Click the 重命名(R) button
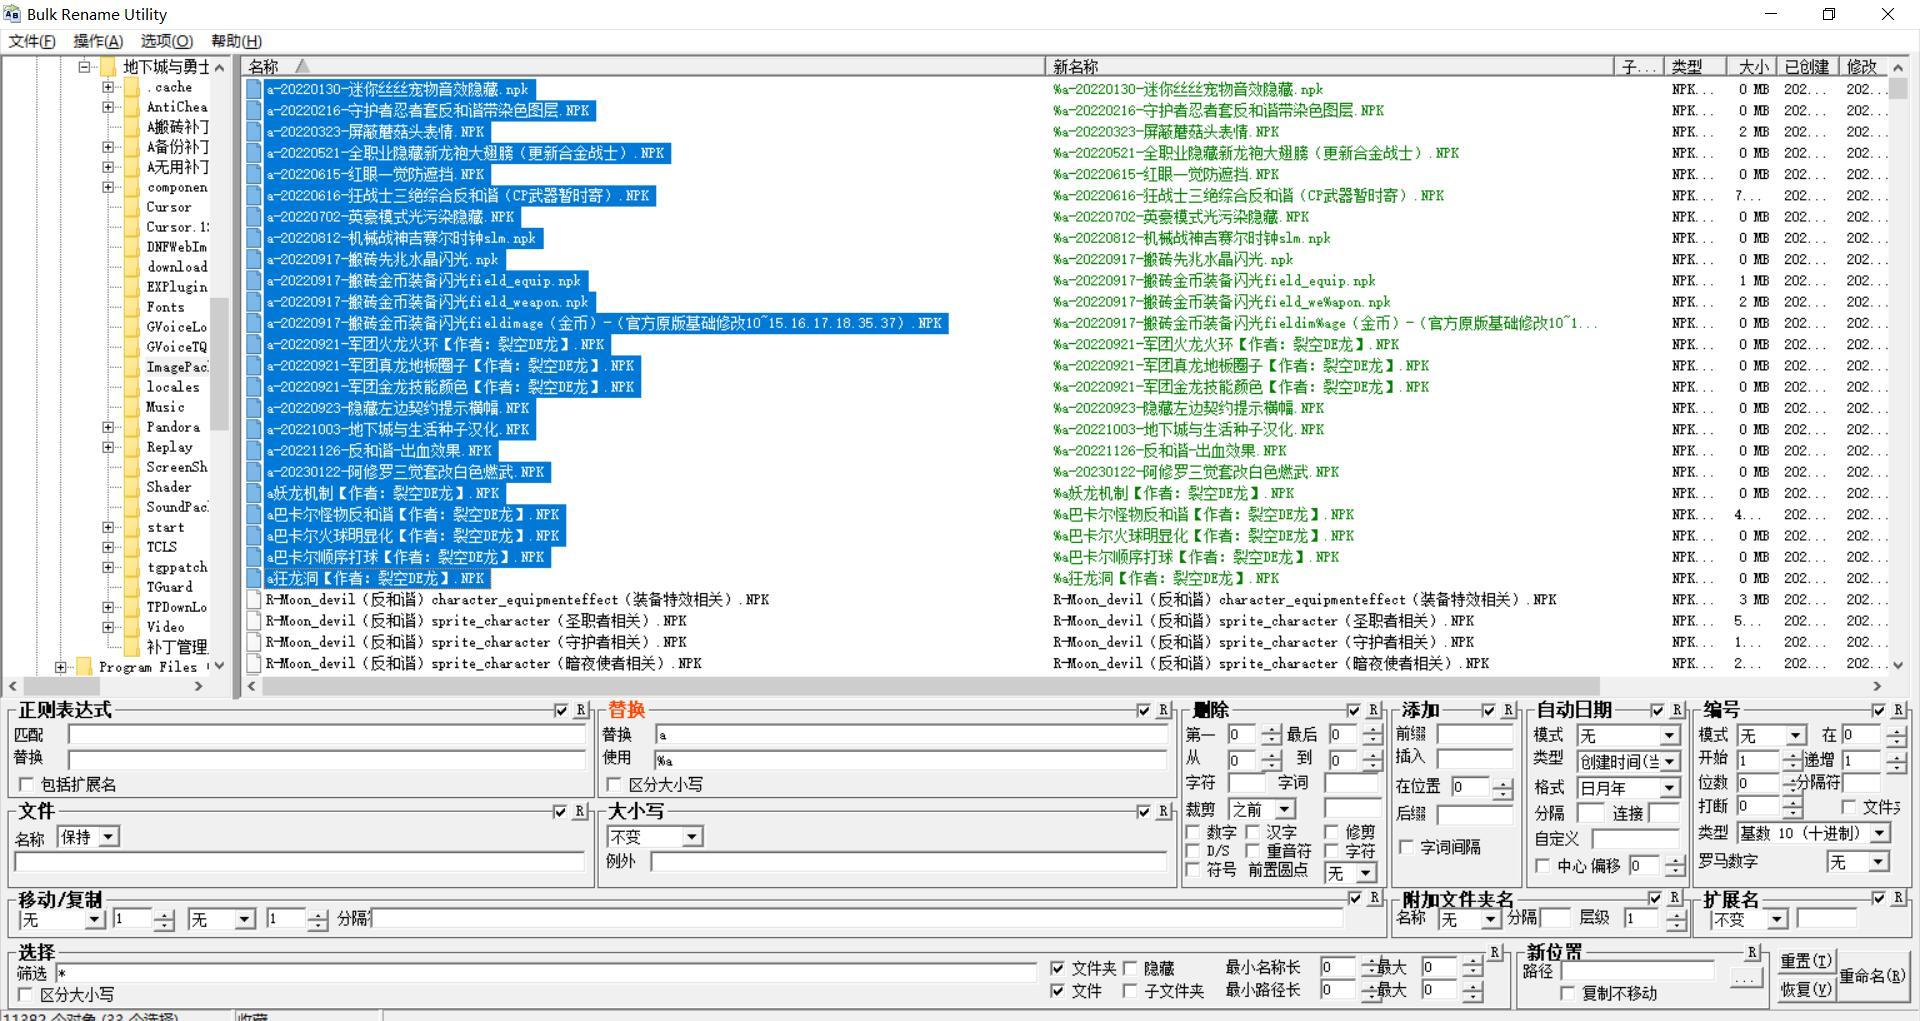 (1871, 975)
